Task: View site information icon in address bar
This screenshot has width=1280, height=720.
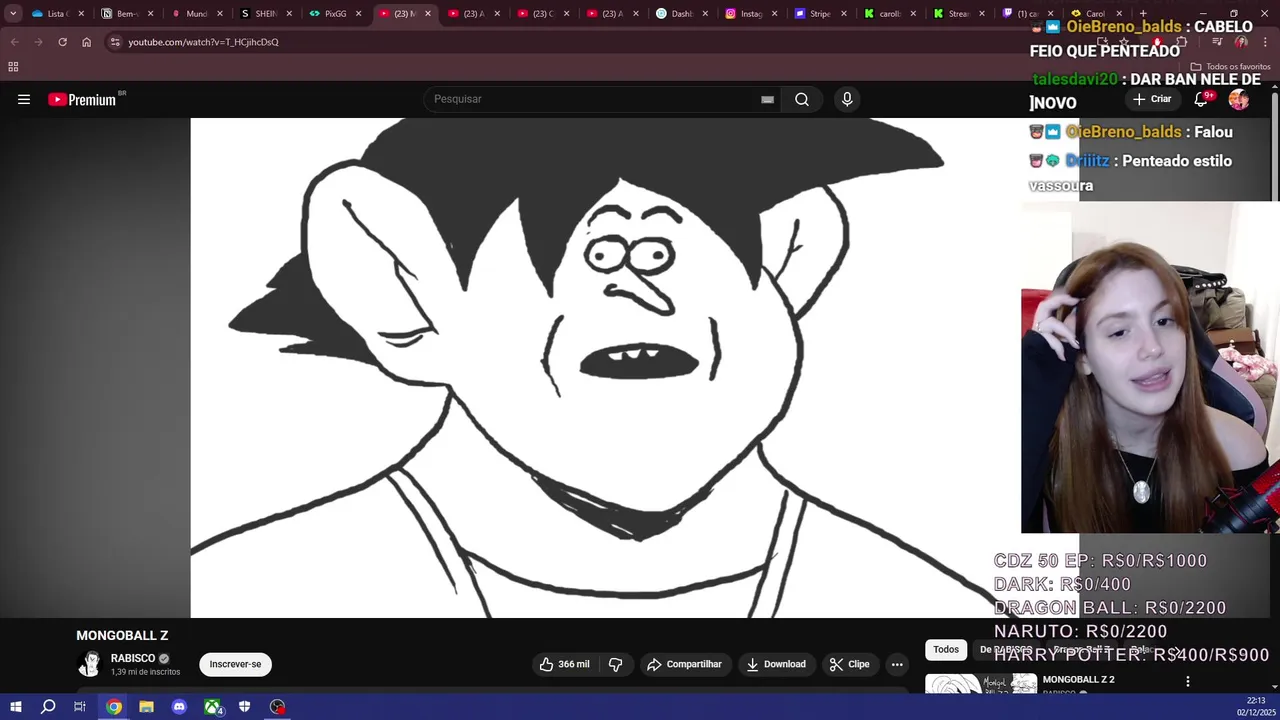Action: coord(115,42)
